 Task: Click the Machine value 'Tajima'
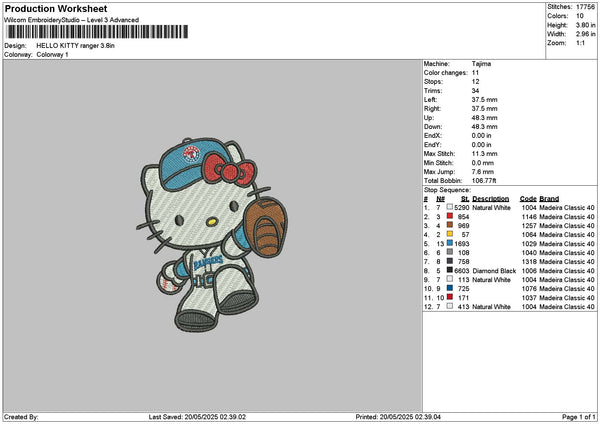click(481, 64)
